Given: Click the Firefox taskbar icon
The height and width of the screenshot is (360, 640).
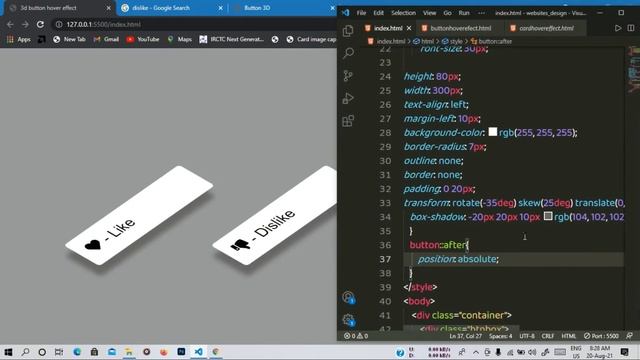Looking at the screenshot, I should point(164,352).
